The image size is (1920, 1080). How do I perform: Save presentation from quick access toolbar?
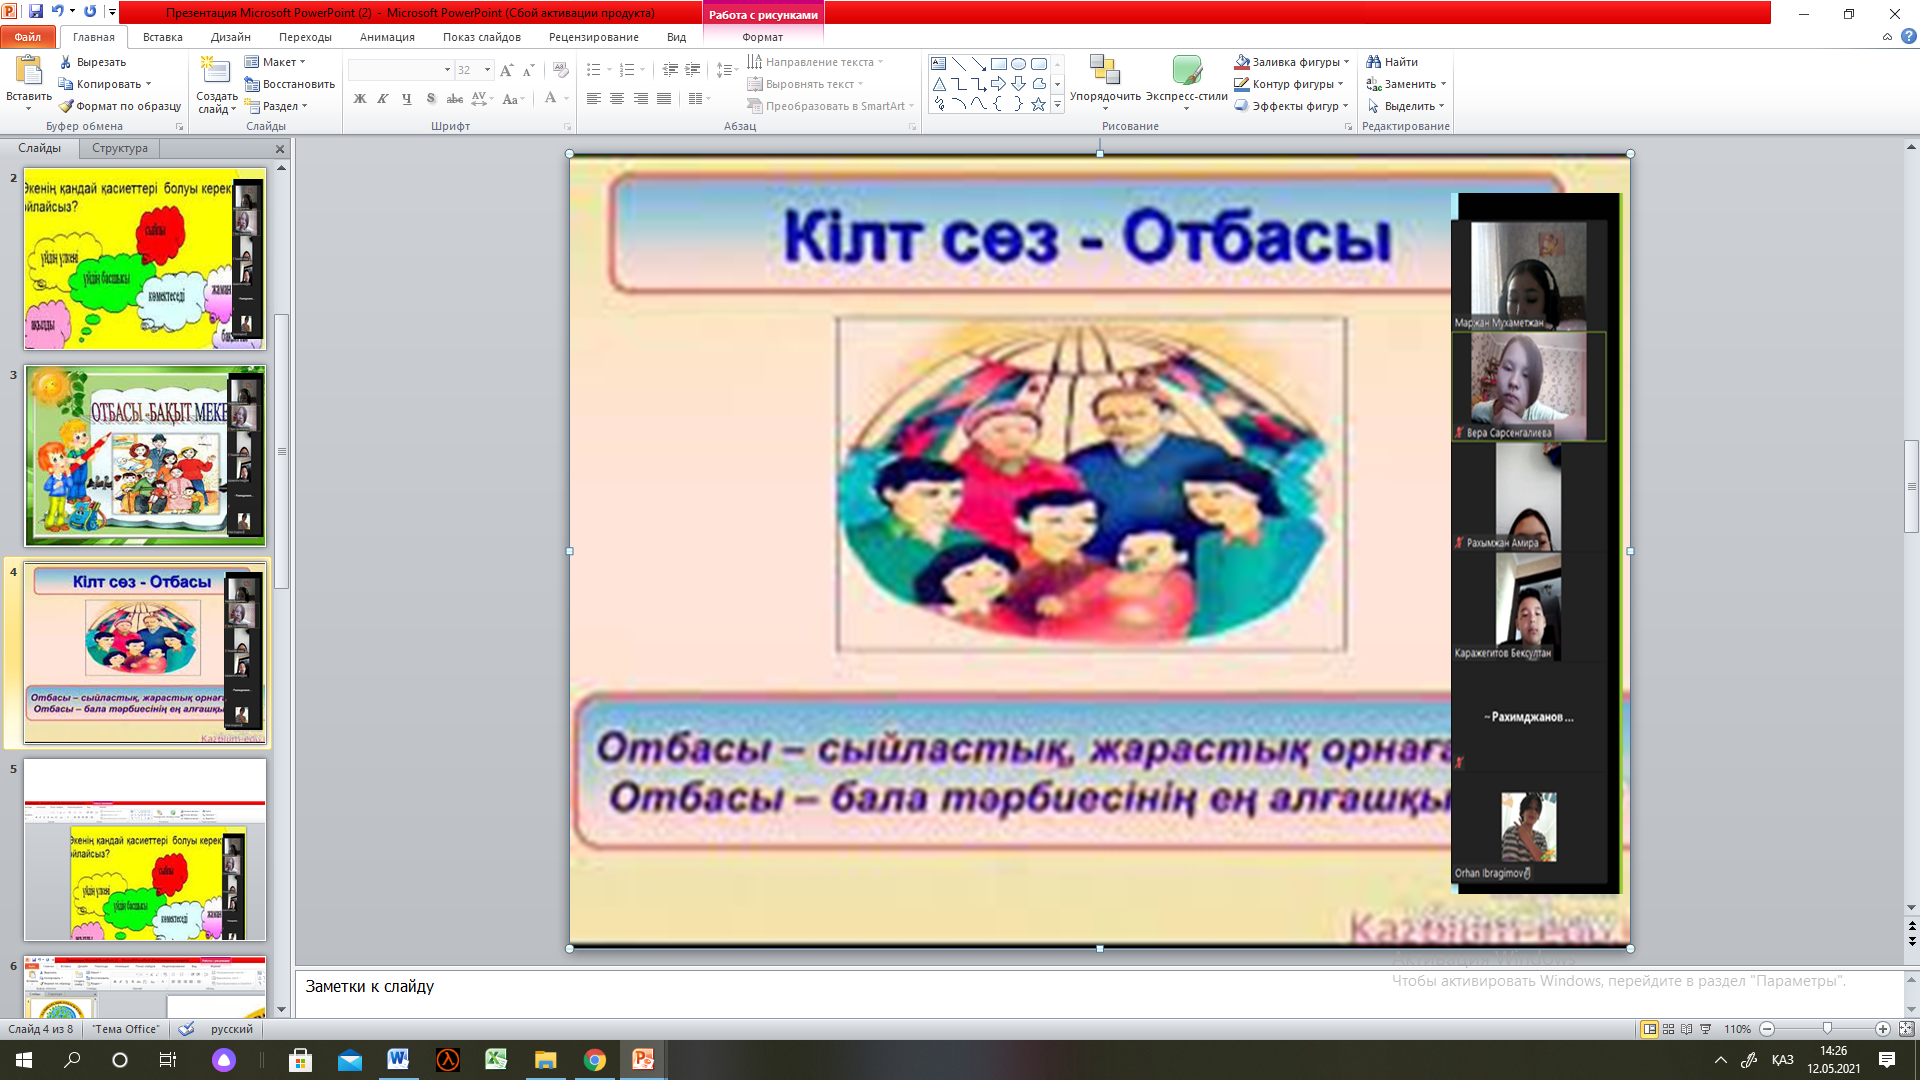(36, 12)
